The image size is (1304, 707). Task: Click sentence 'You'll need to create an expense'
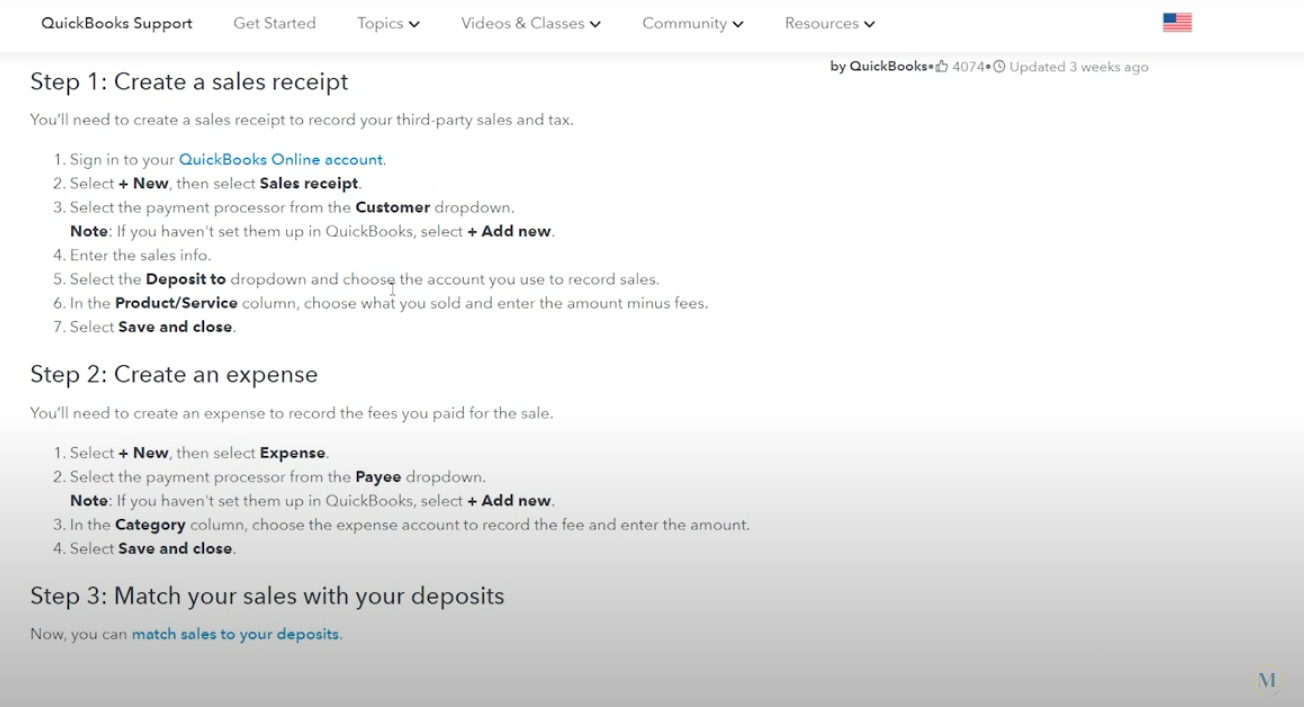(291, 413)
